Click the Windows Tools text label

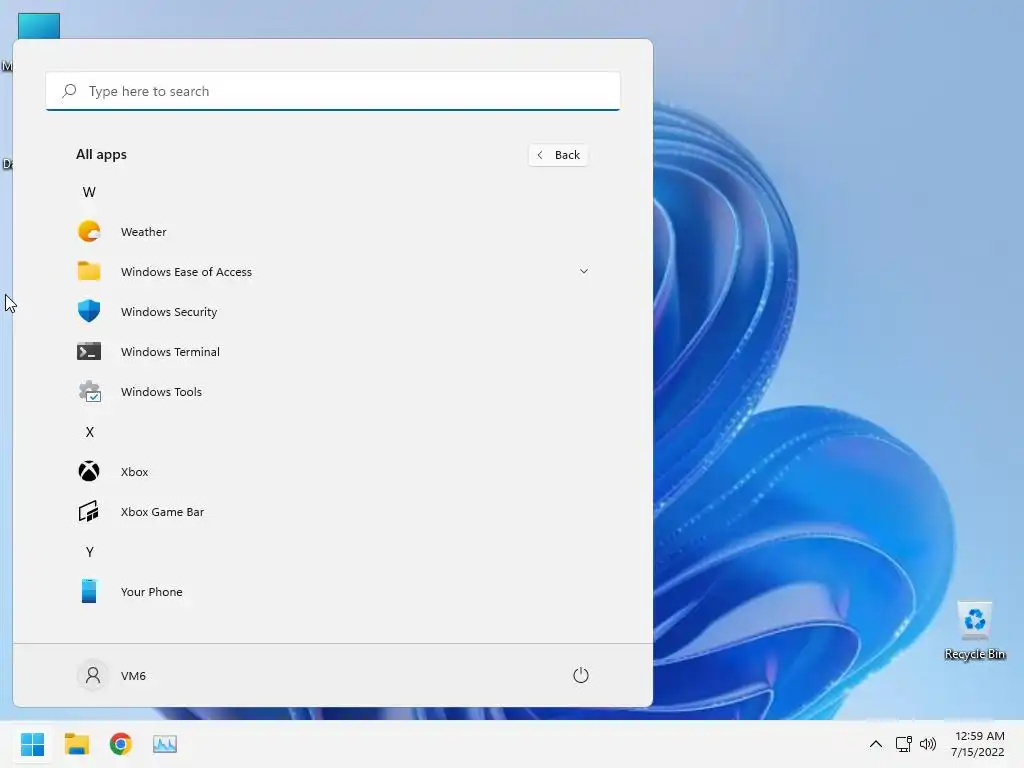click(x=161, y=392)
